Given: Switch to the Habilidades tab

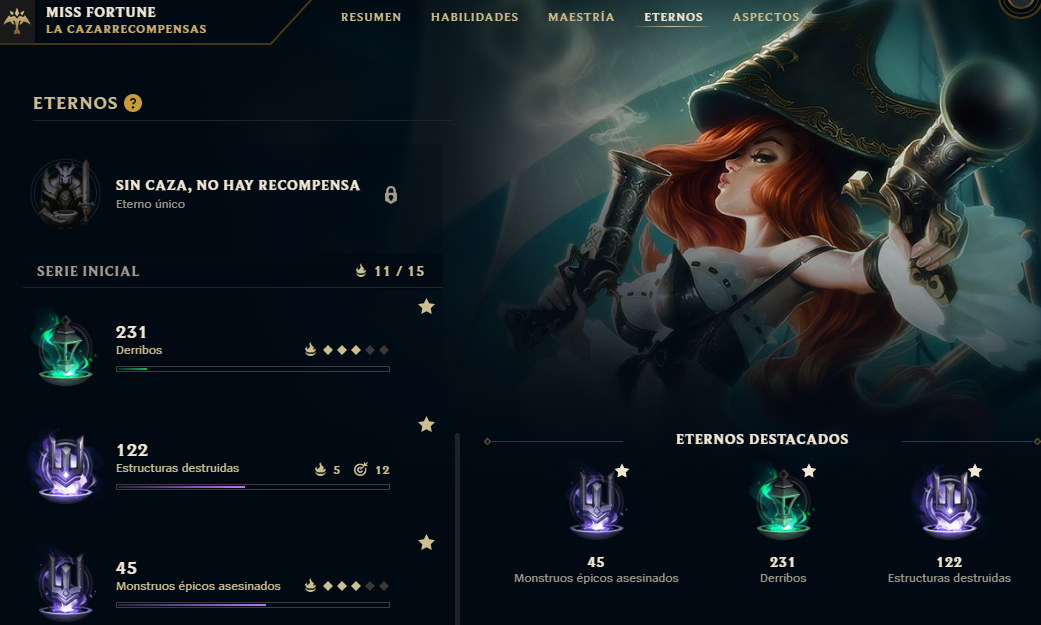Looking at the screenshot, I should click(x=475, y=17).
